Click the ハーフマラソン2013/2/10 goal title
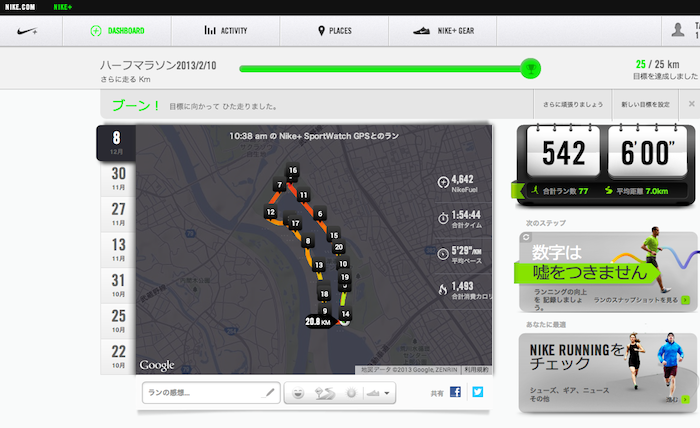Viewport: 700px width, 428px height. (158, 66)
